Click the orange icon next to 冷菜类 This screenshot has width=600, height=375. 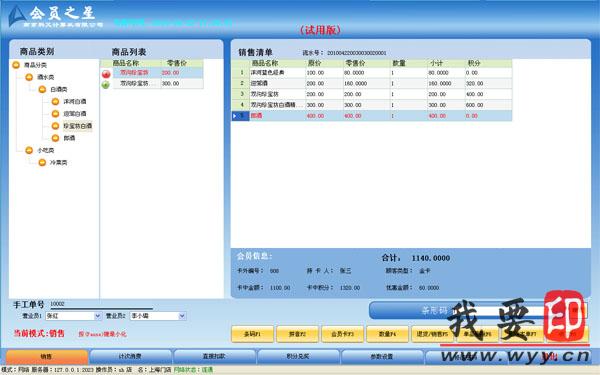click(x=42, y=163)
